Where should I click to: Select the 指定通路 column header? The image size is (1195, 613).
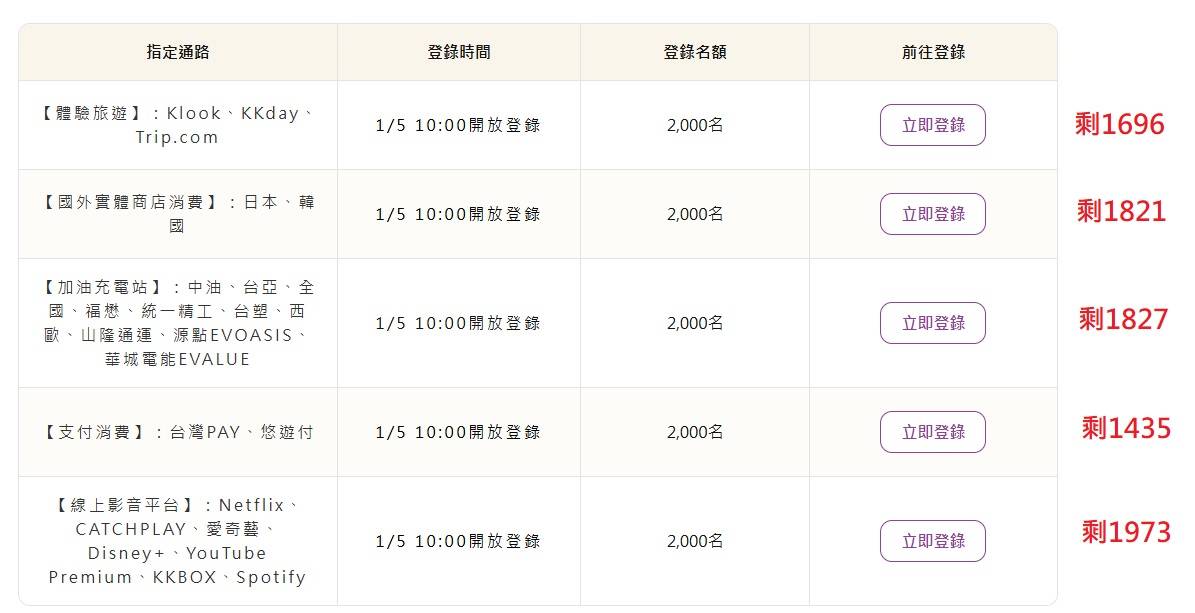point(178,52)
